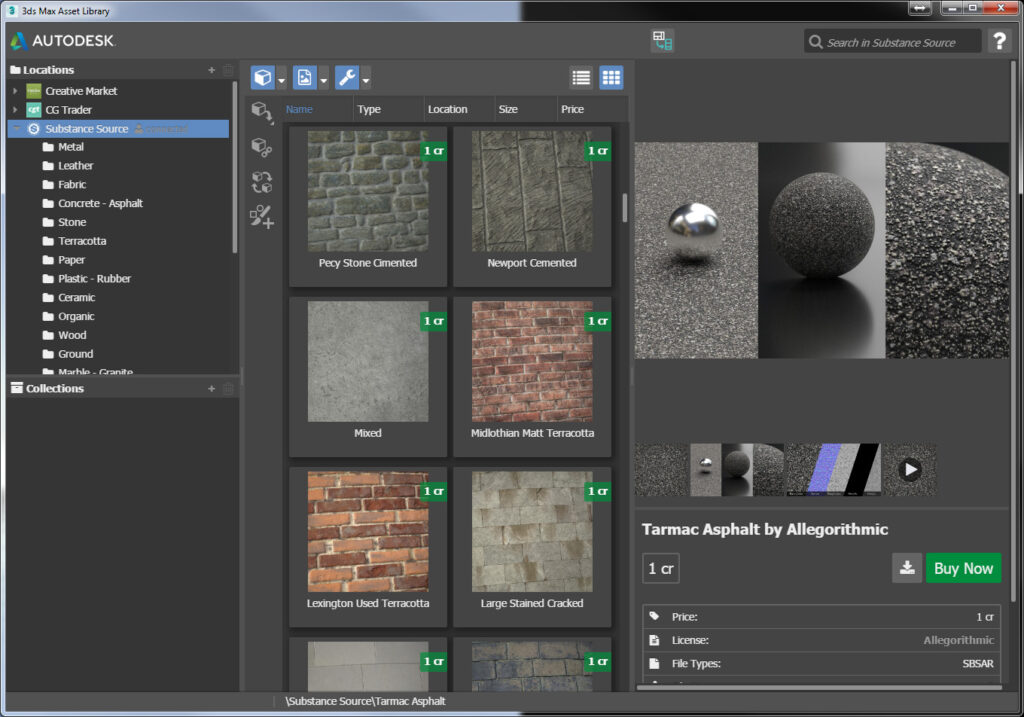This screenshot has height=717, width=1024.
Task: Open the Plastic - Rubber folder
Action: point(94,278)
